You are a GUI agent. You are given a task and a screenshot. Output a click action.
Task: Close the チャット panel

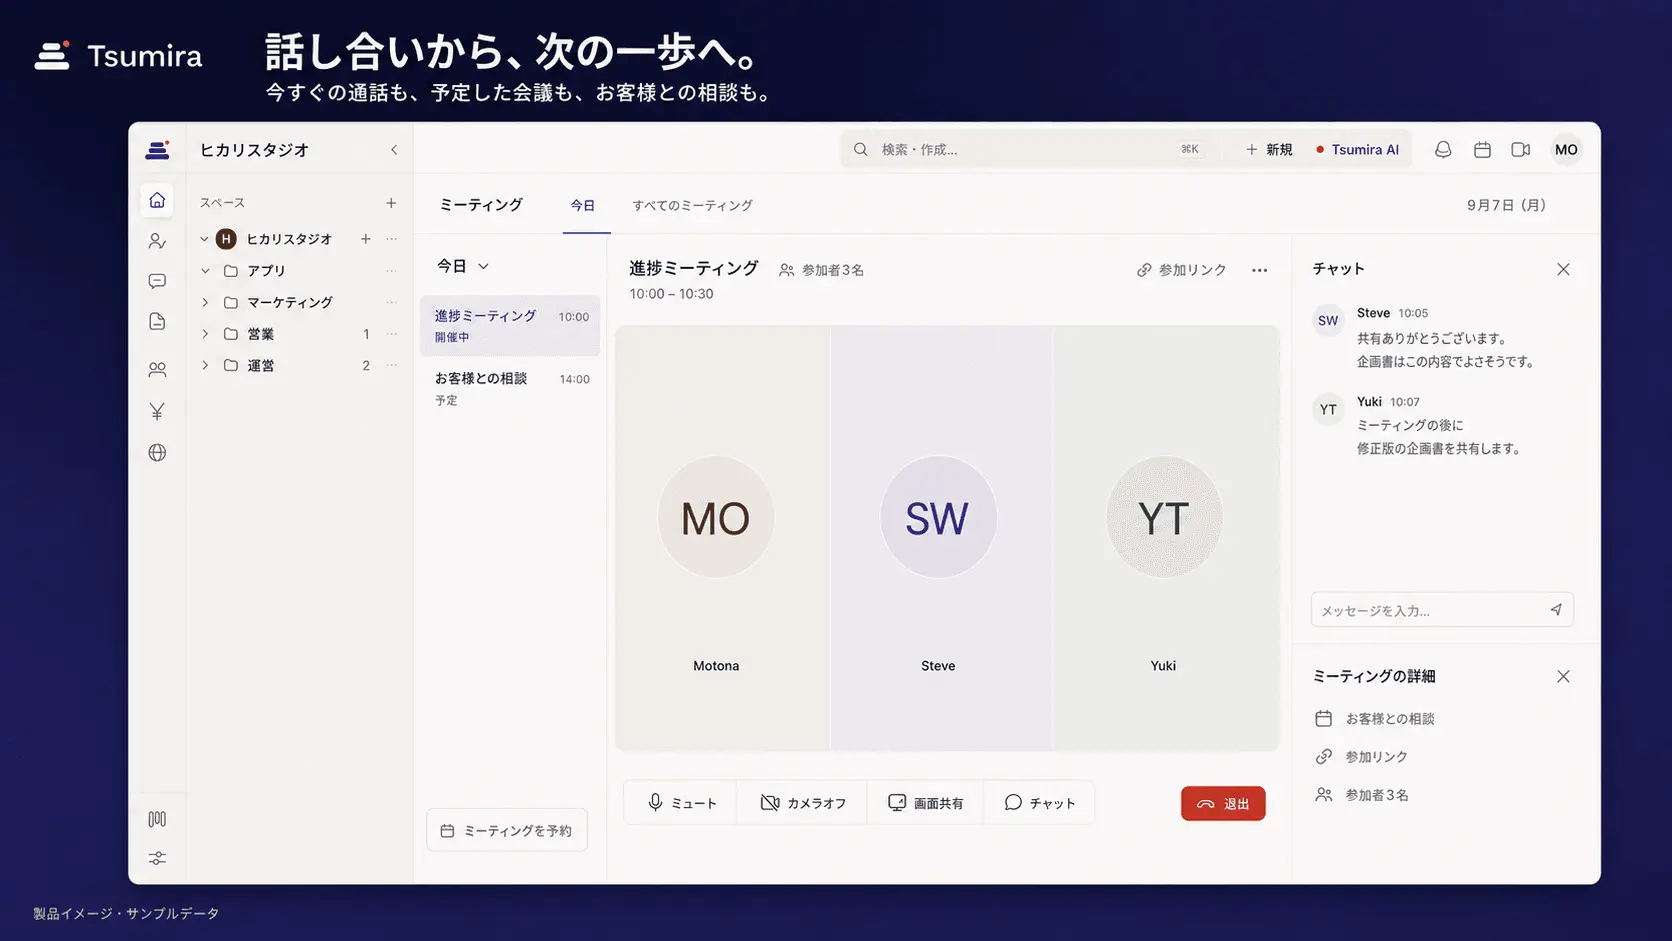1563,269
